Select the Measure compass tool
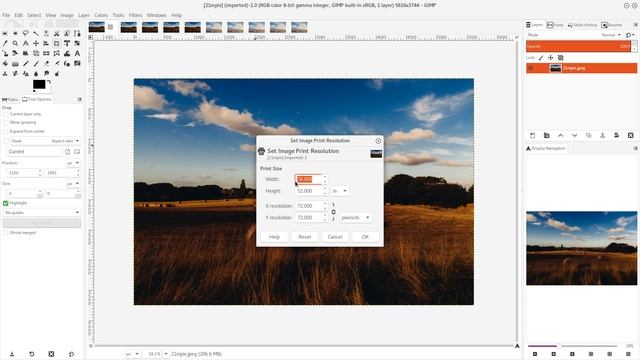 (25, 43)
